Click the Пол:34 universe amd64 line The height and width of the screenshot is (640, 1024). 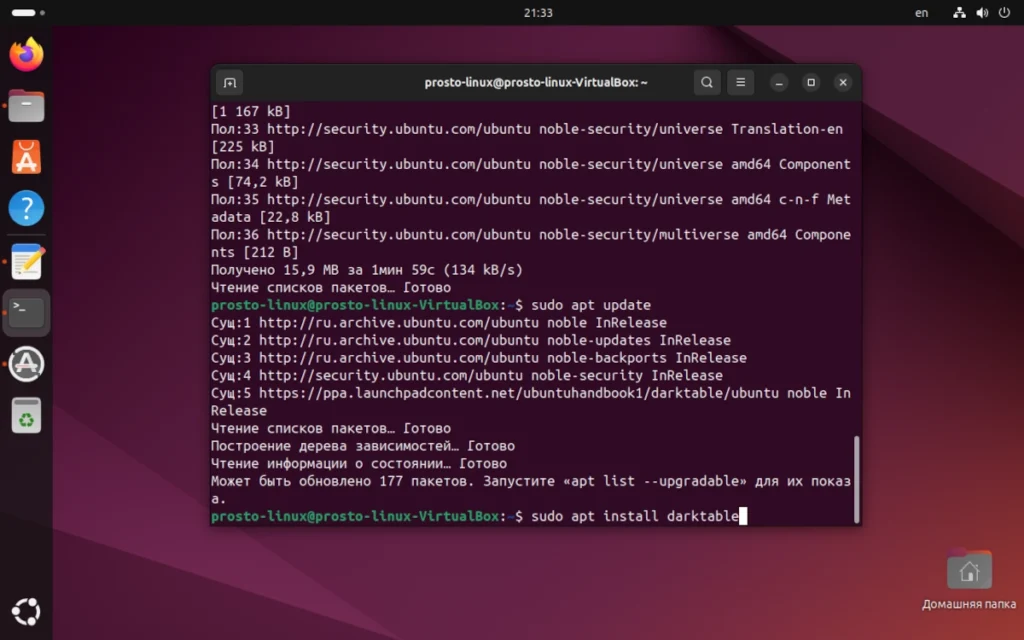click(x=530, y=173)
